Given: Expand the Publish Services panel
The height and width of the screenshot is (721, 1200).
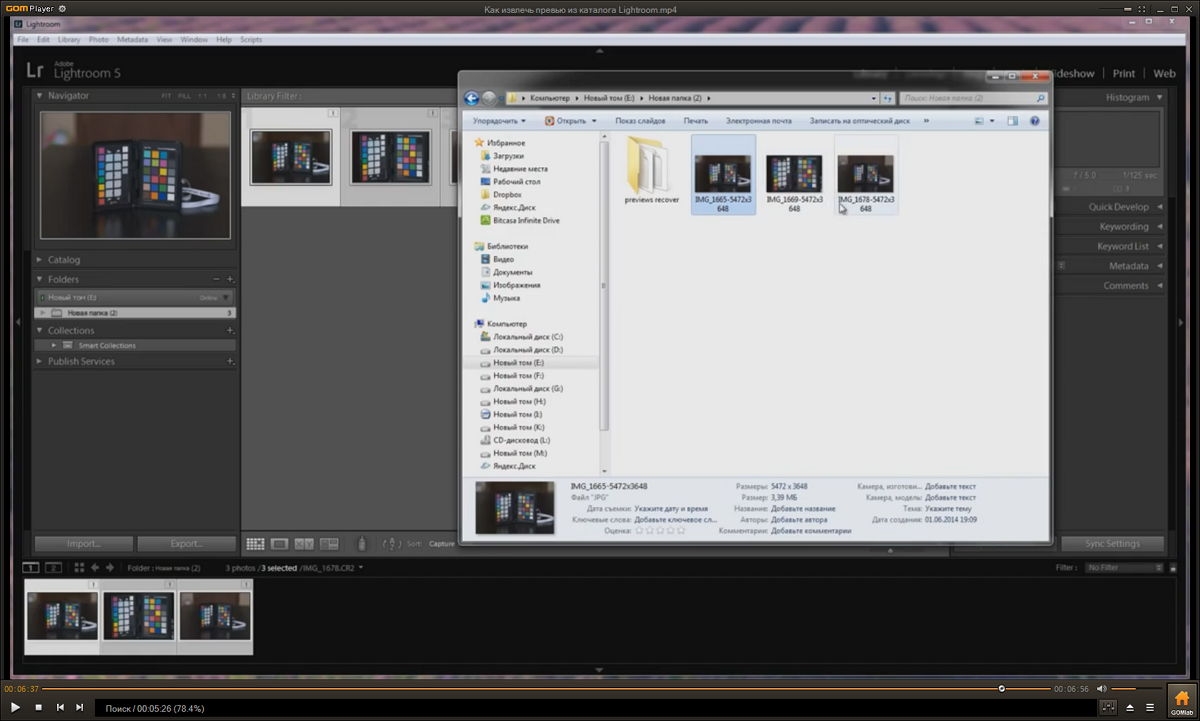Looking at the screenshot, I should tap(40, 362).
